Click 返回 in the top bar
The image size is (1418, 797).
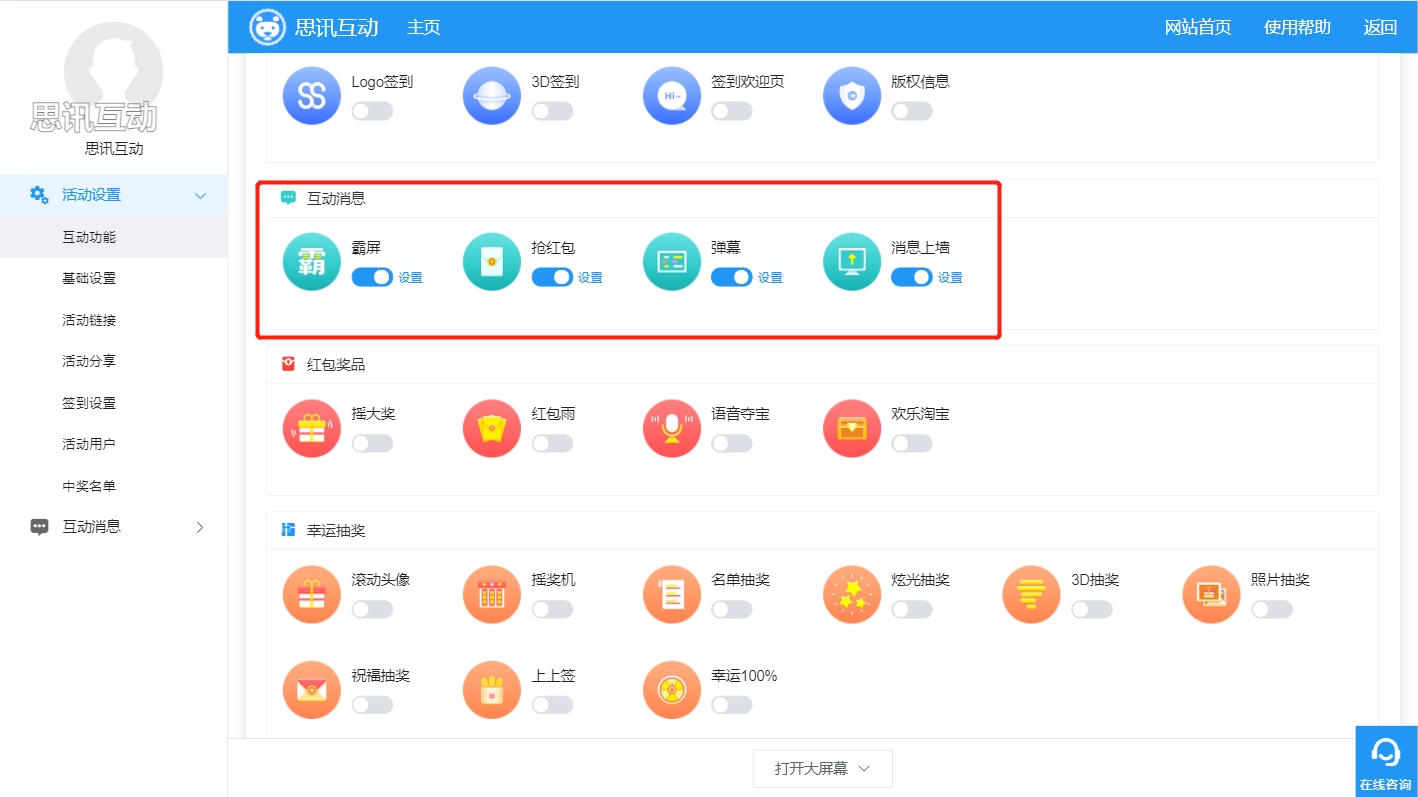pos(1380,27)
